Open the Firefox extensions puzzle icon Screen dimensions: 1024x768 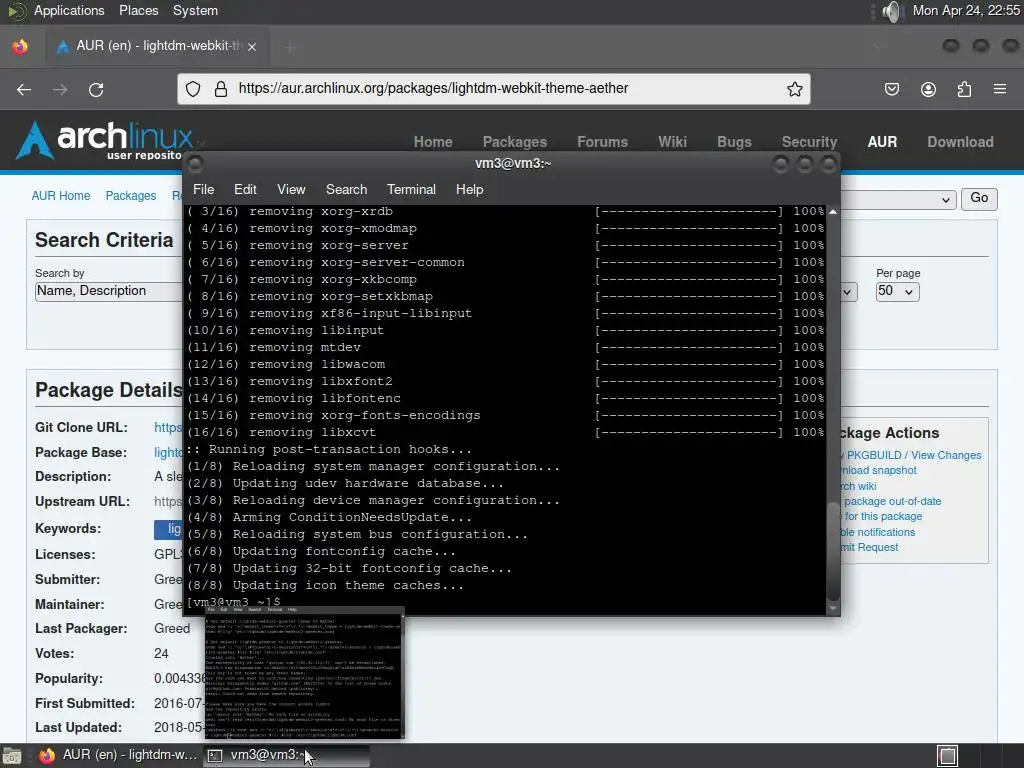tap(964, 89)
